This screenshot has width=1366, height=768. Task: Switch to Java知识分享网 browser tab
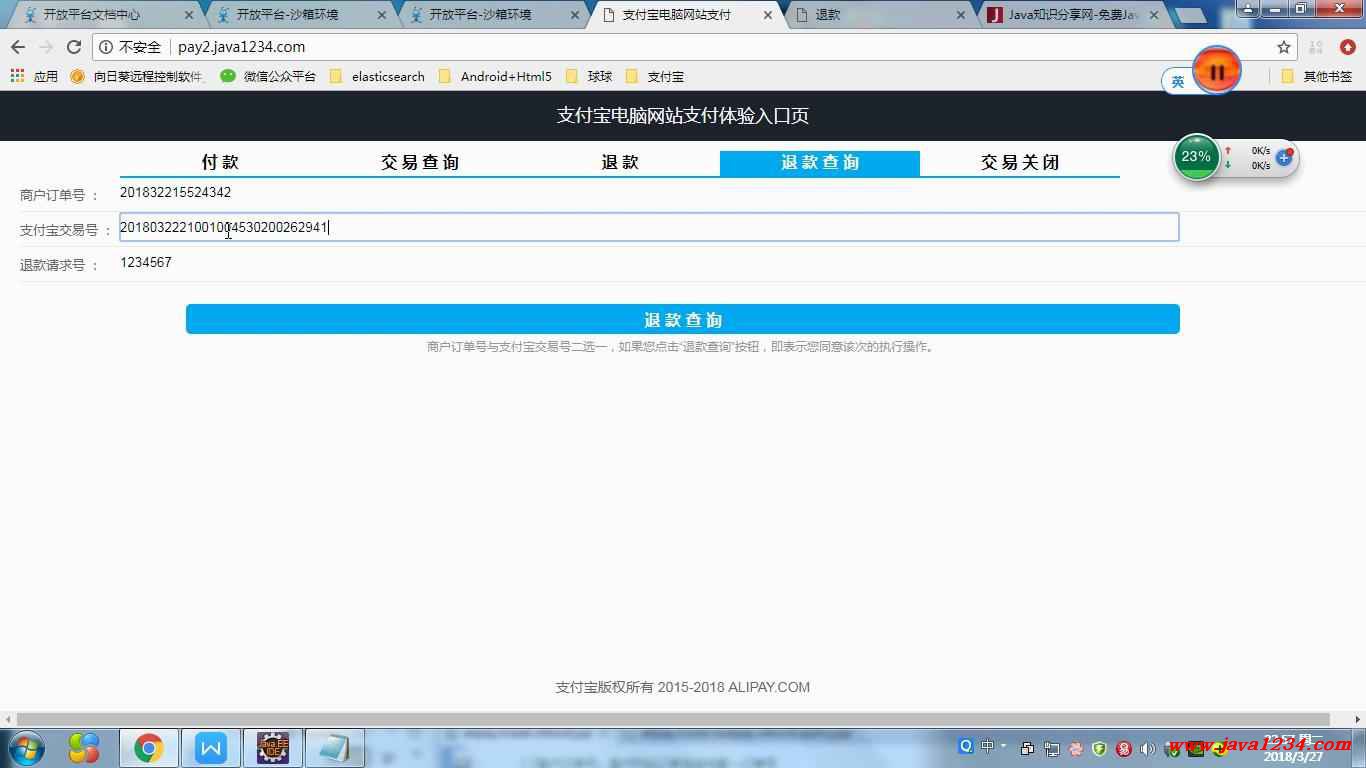pyautogui.click(x=1073, y=15)
